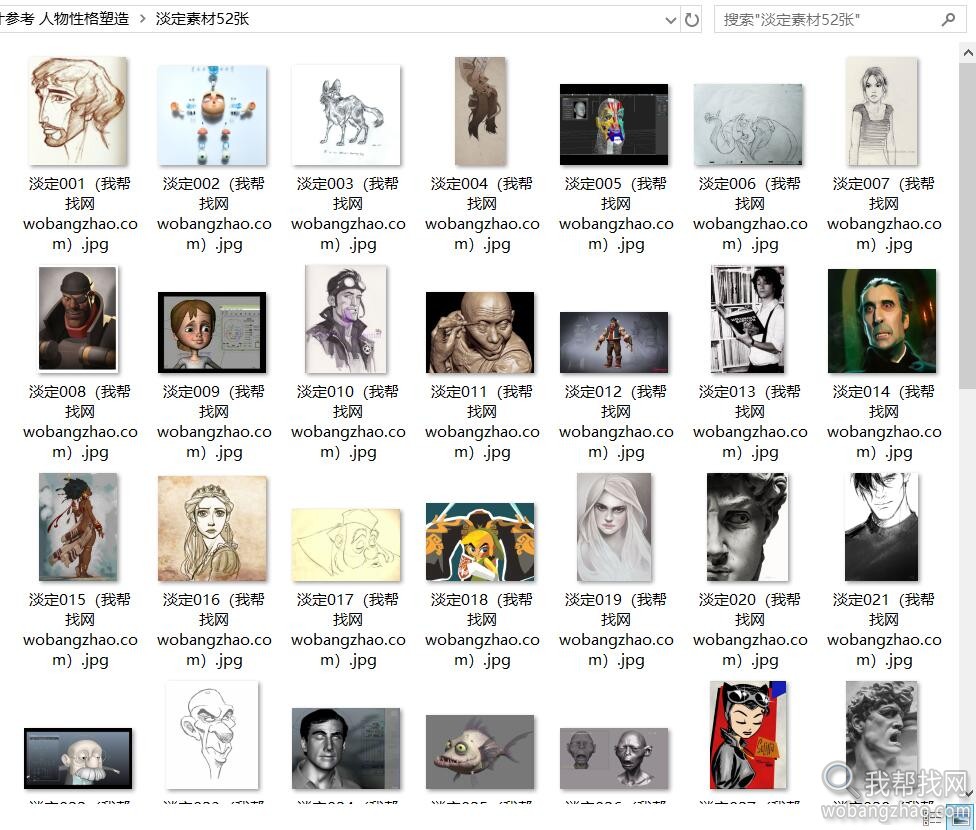Select the gray male bust render thumbnail
Viewport: 976px width, 830px height.
click(346, 748)
